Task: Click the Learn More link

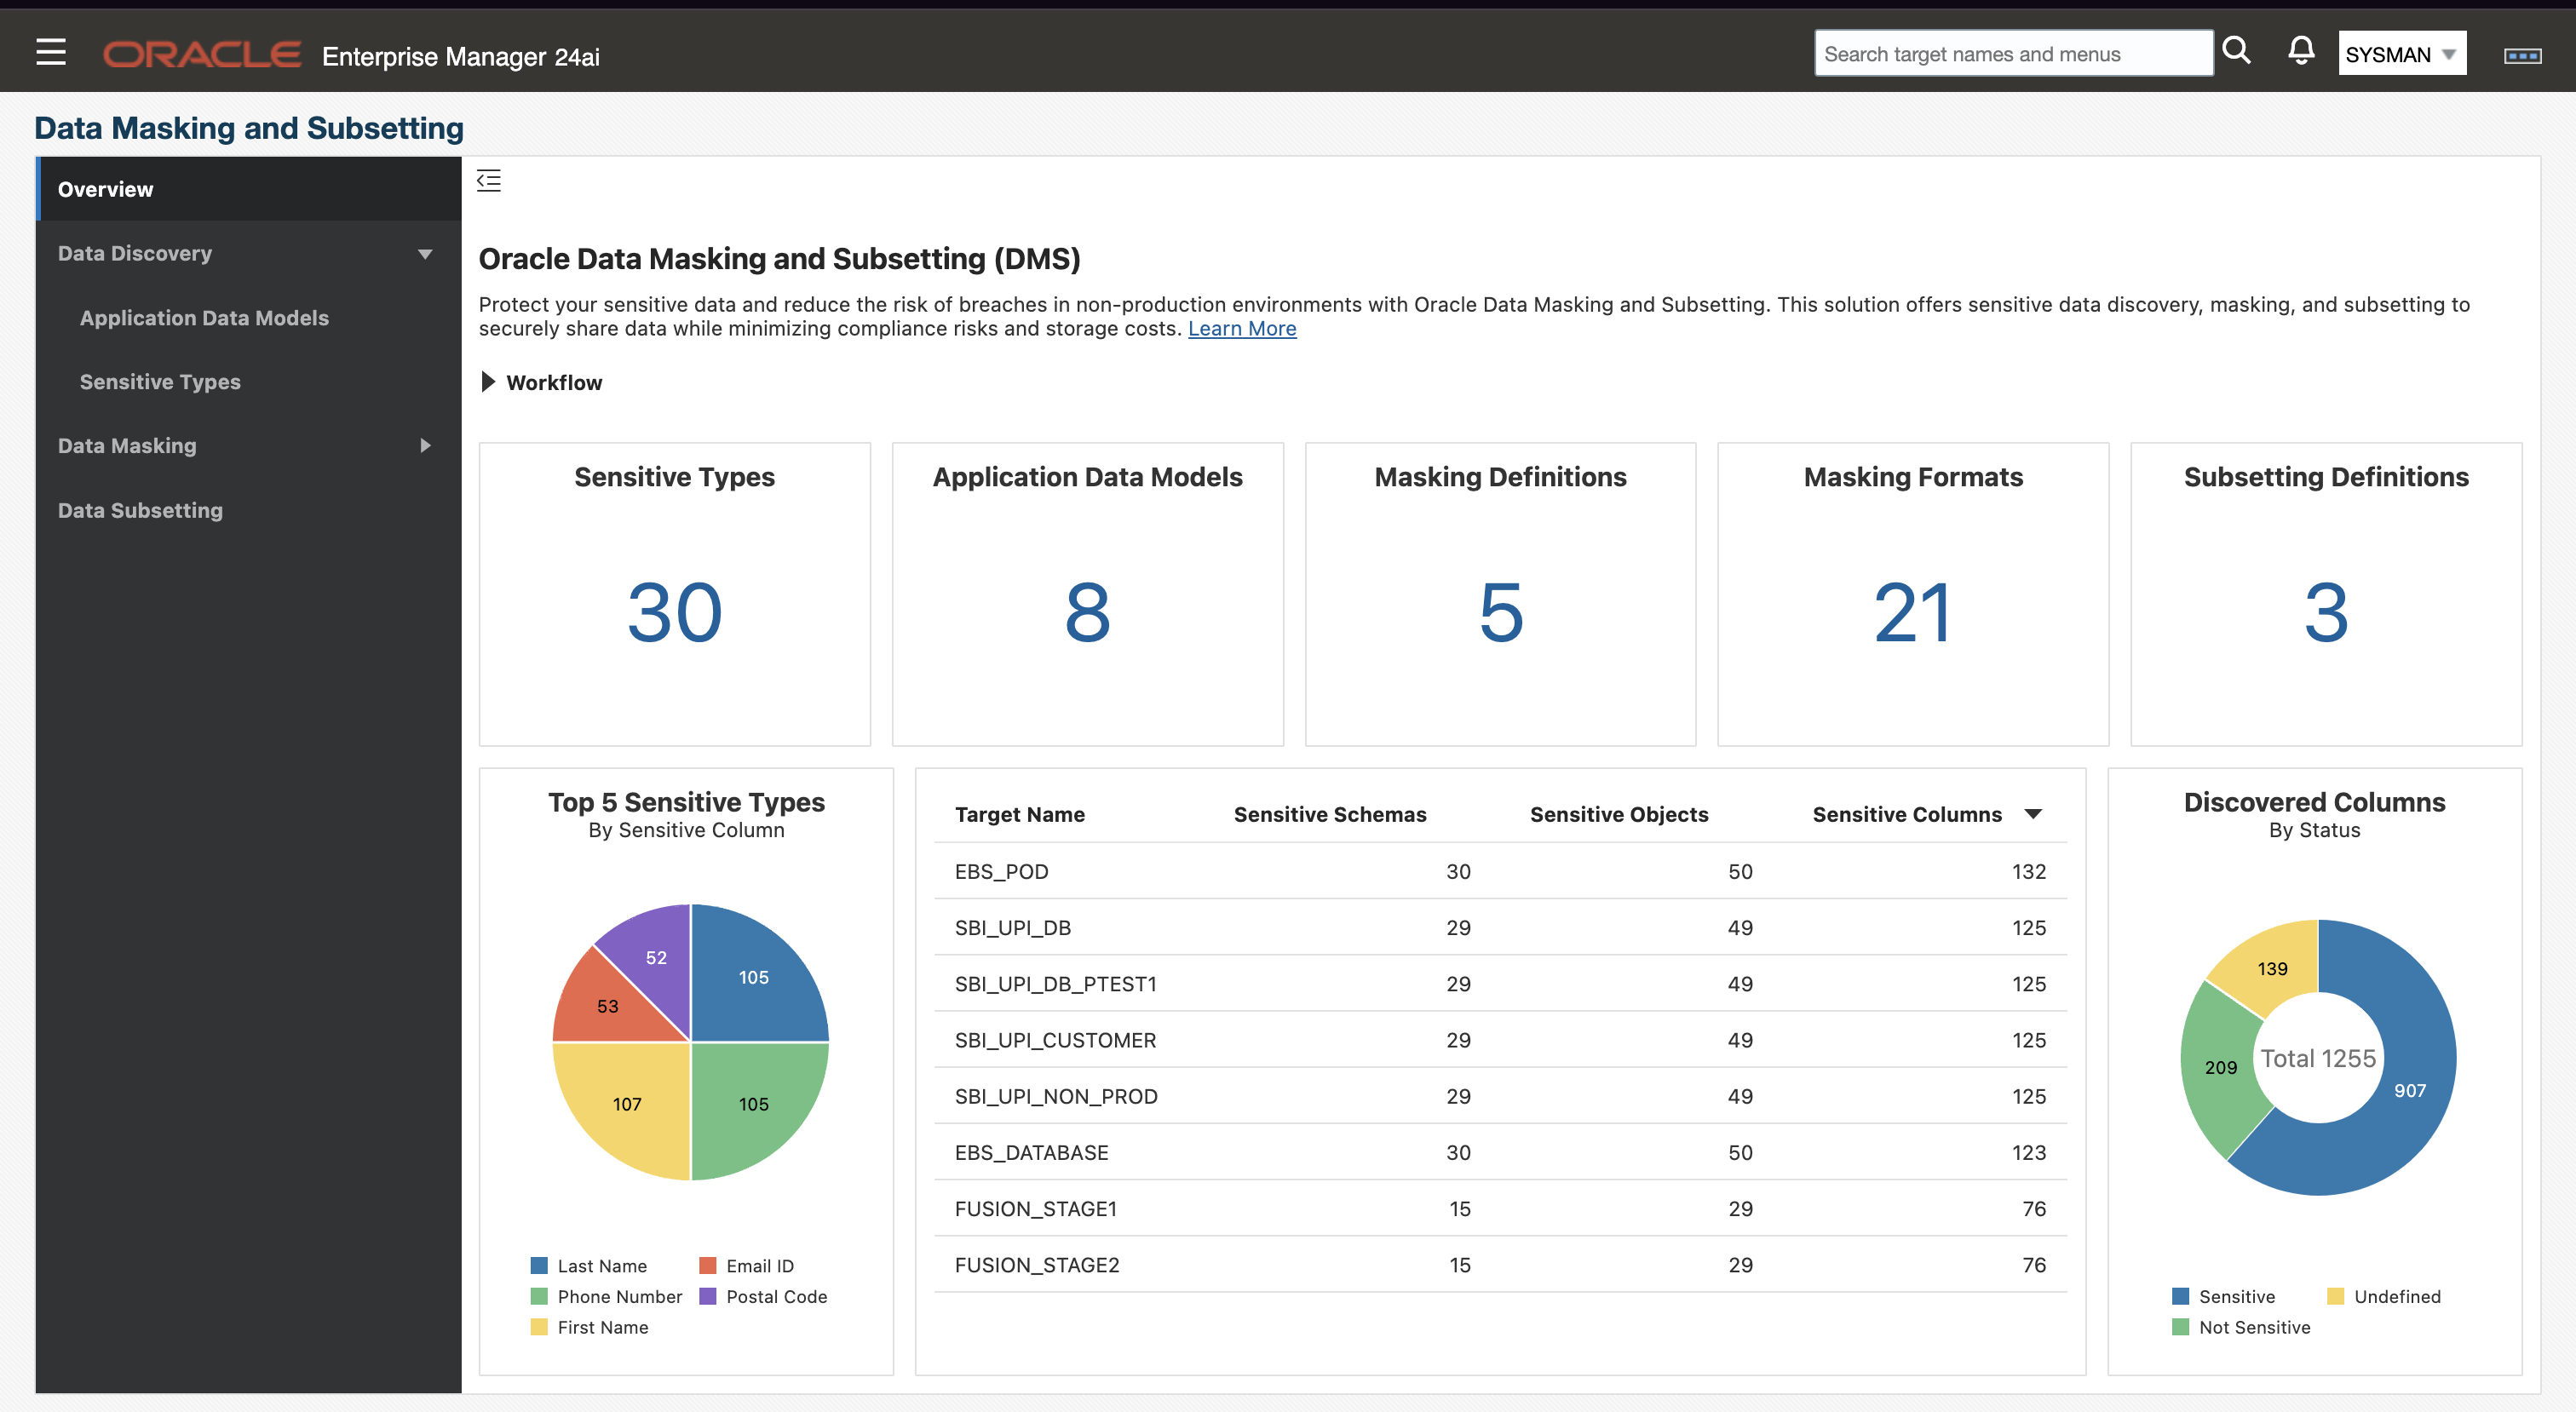Action: (1241, 329)
